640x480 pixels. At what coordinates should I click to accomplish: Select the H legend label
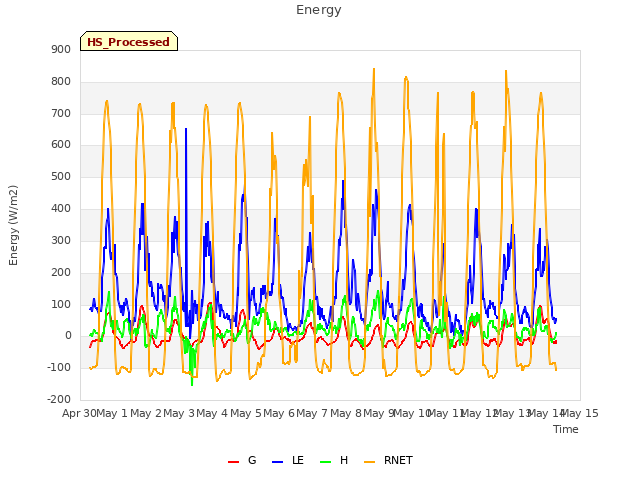pyautogui.click(x=344, y=460)
